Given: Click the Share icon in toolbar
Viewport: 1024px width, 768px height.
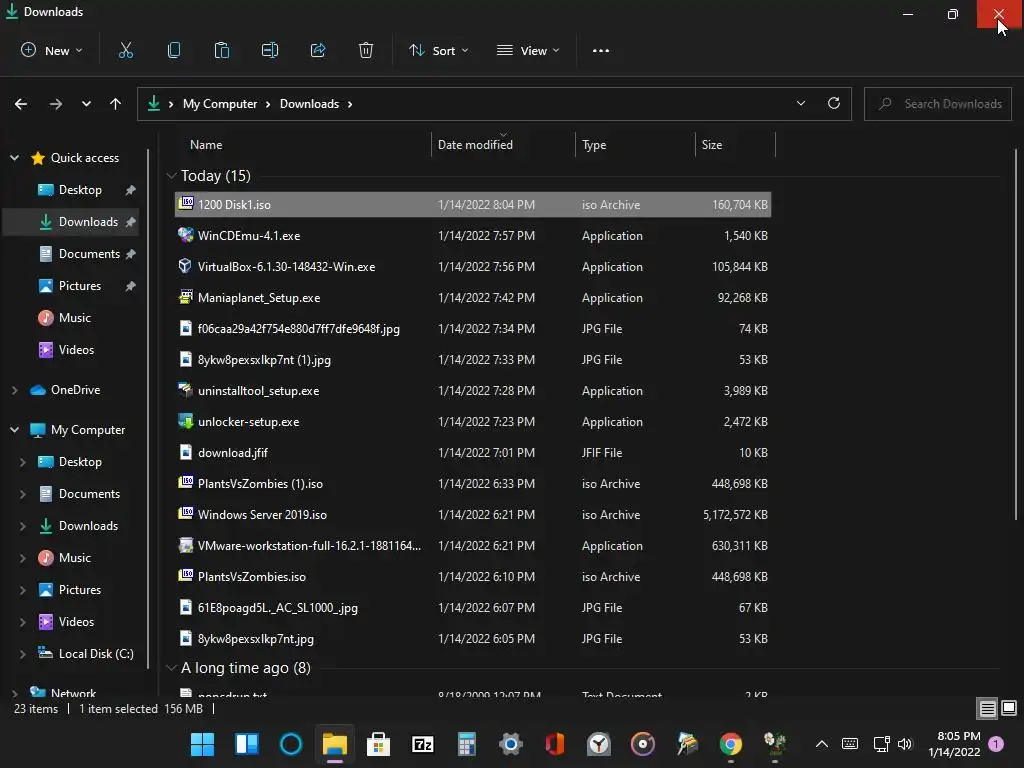Looking at the screenshot, I should [318, 50].
